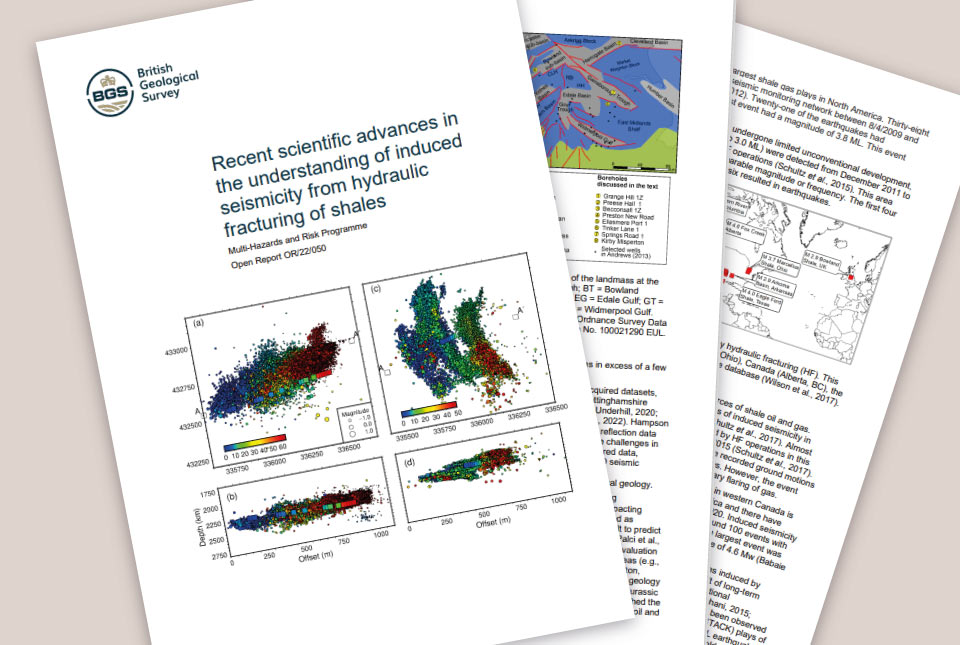Image resolution: width=960 pixels, height=645 pixels.
Task: Click the 'Becconsall 1Z' borehole marker icon
Action: click(x=598, y=209)
